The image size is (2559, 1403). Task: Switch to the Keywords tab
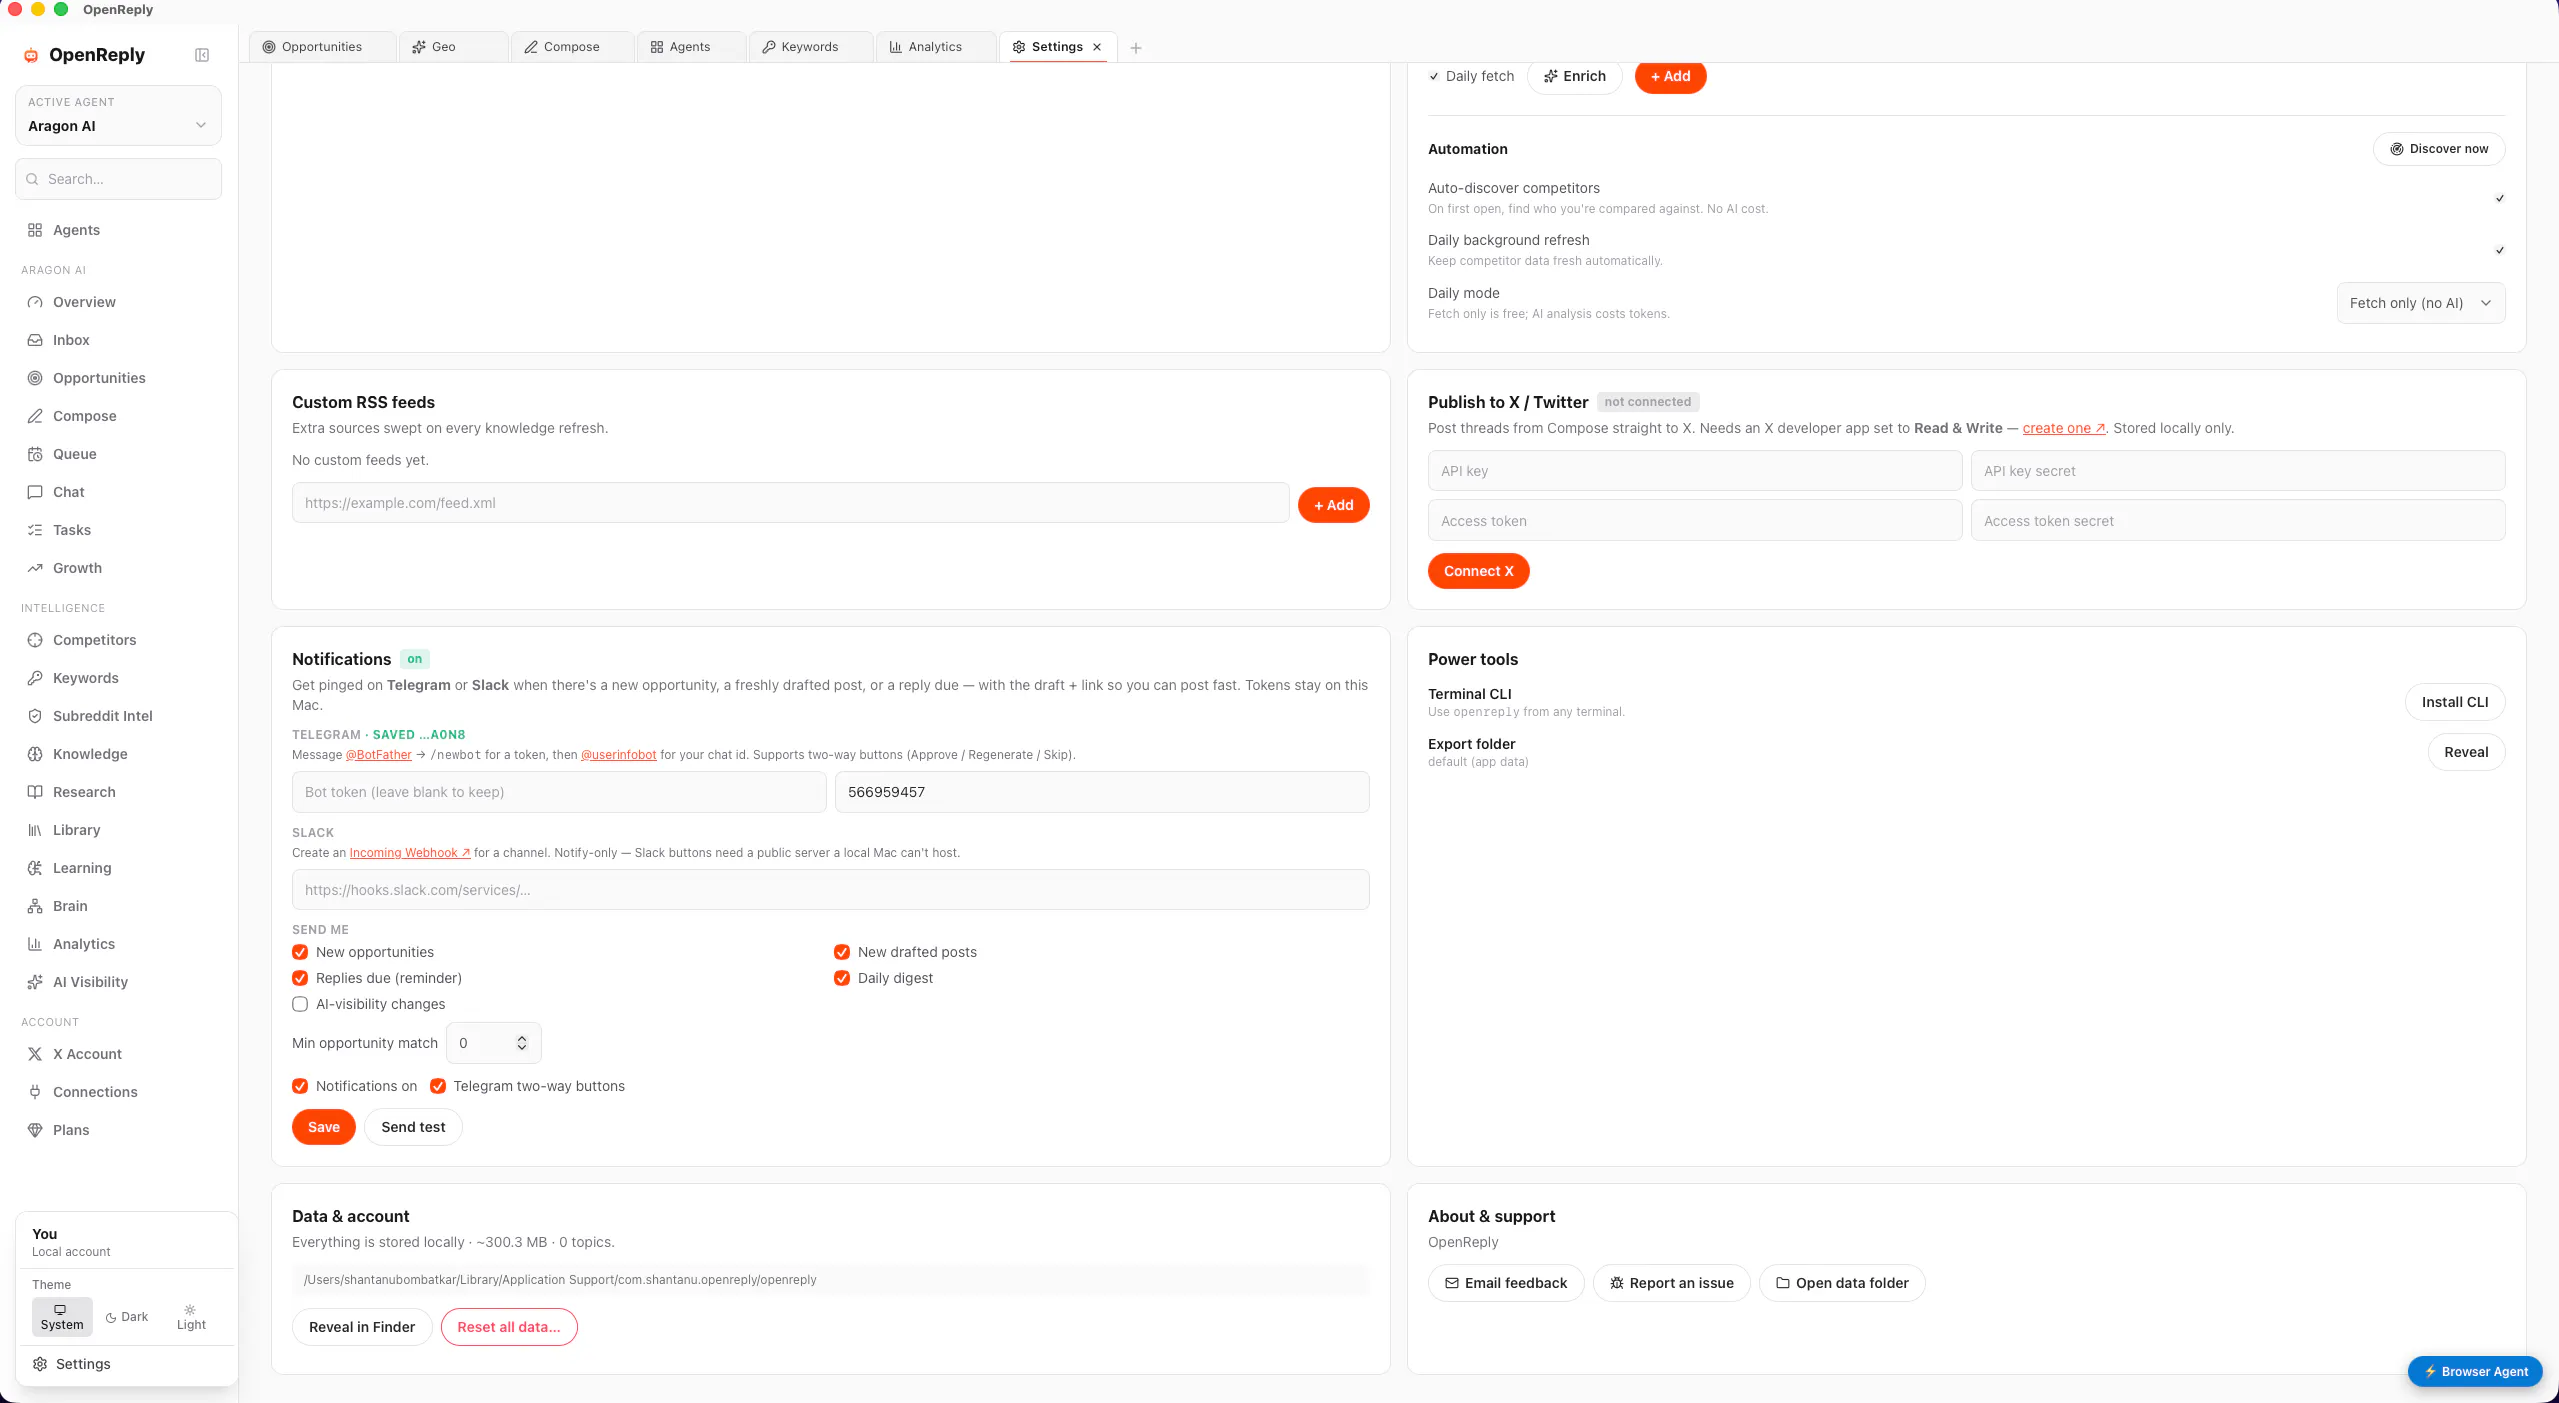click(x=811, y=47)
